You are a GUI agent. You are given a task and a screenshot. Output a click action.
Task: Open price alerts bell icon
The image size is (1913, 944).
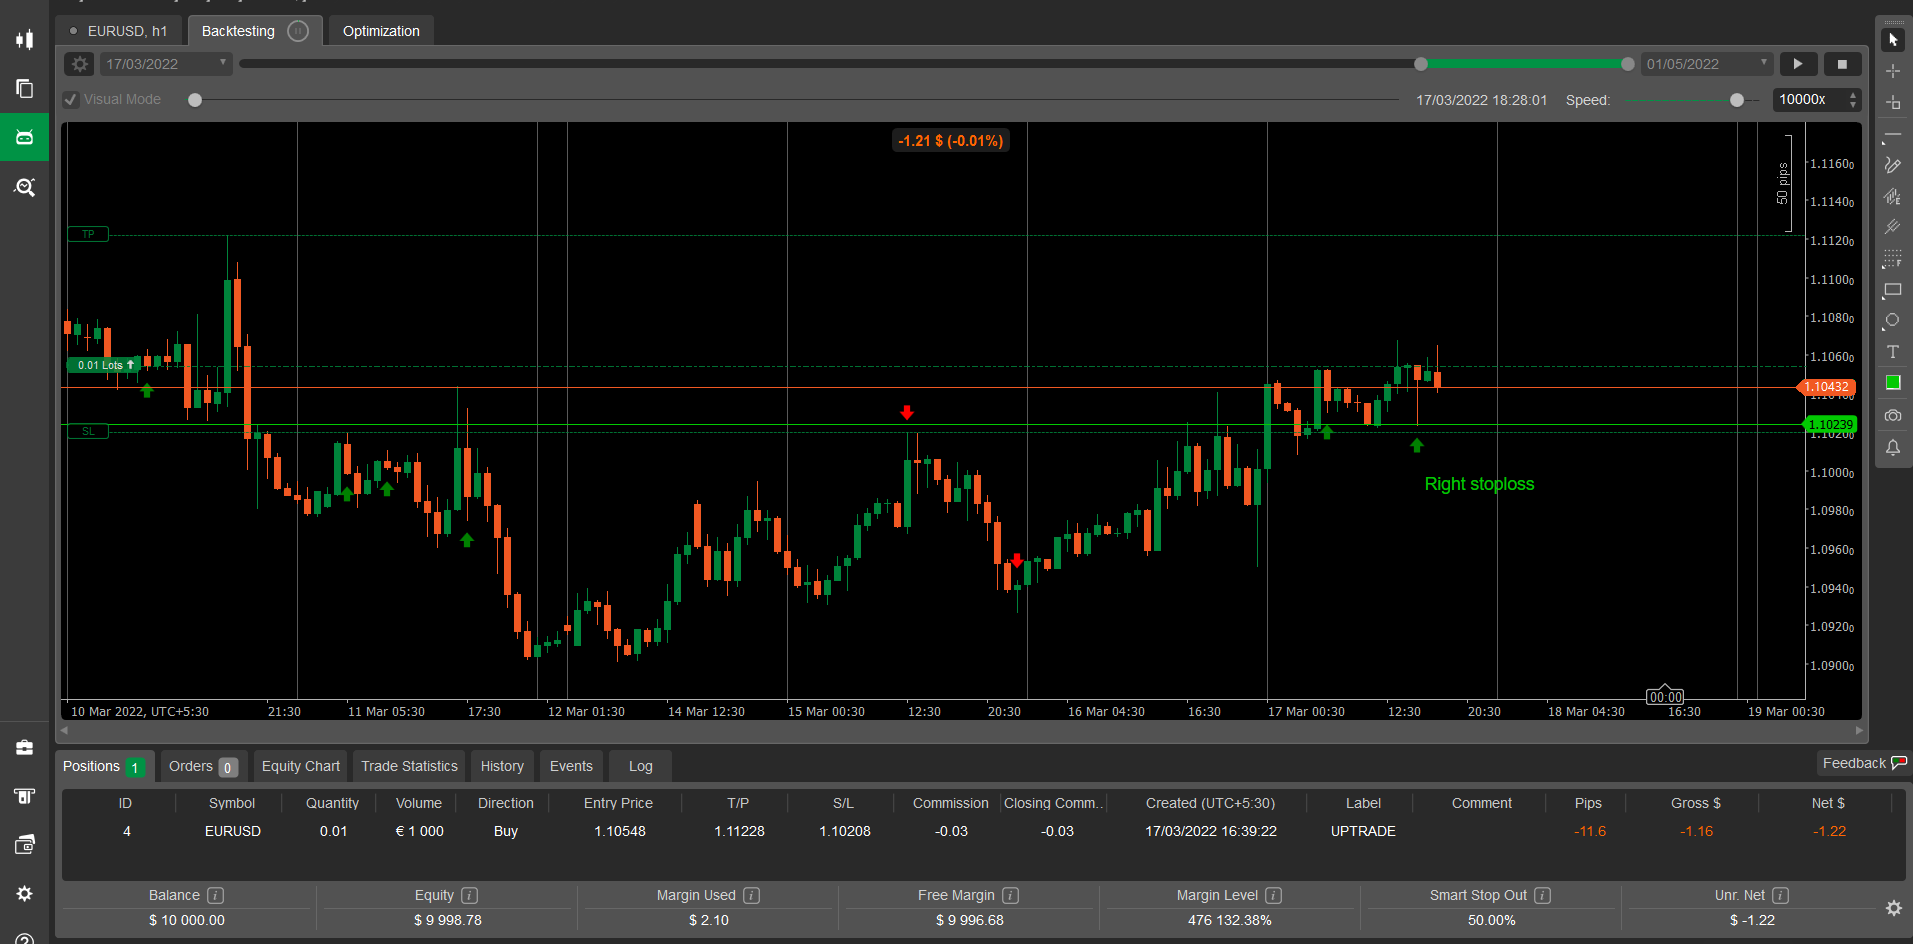pos(1892,447)
